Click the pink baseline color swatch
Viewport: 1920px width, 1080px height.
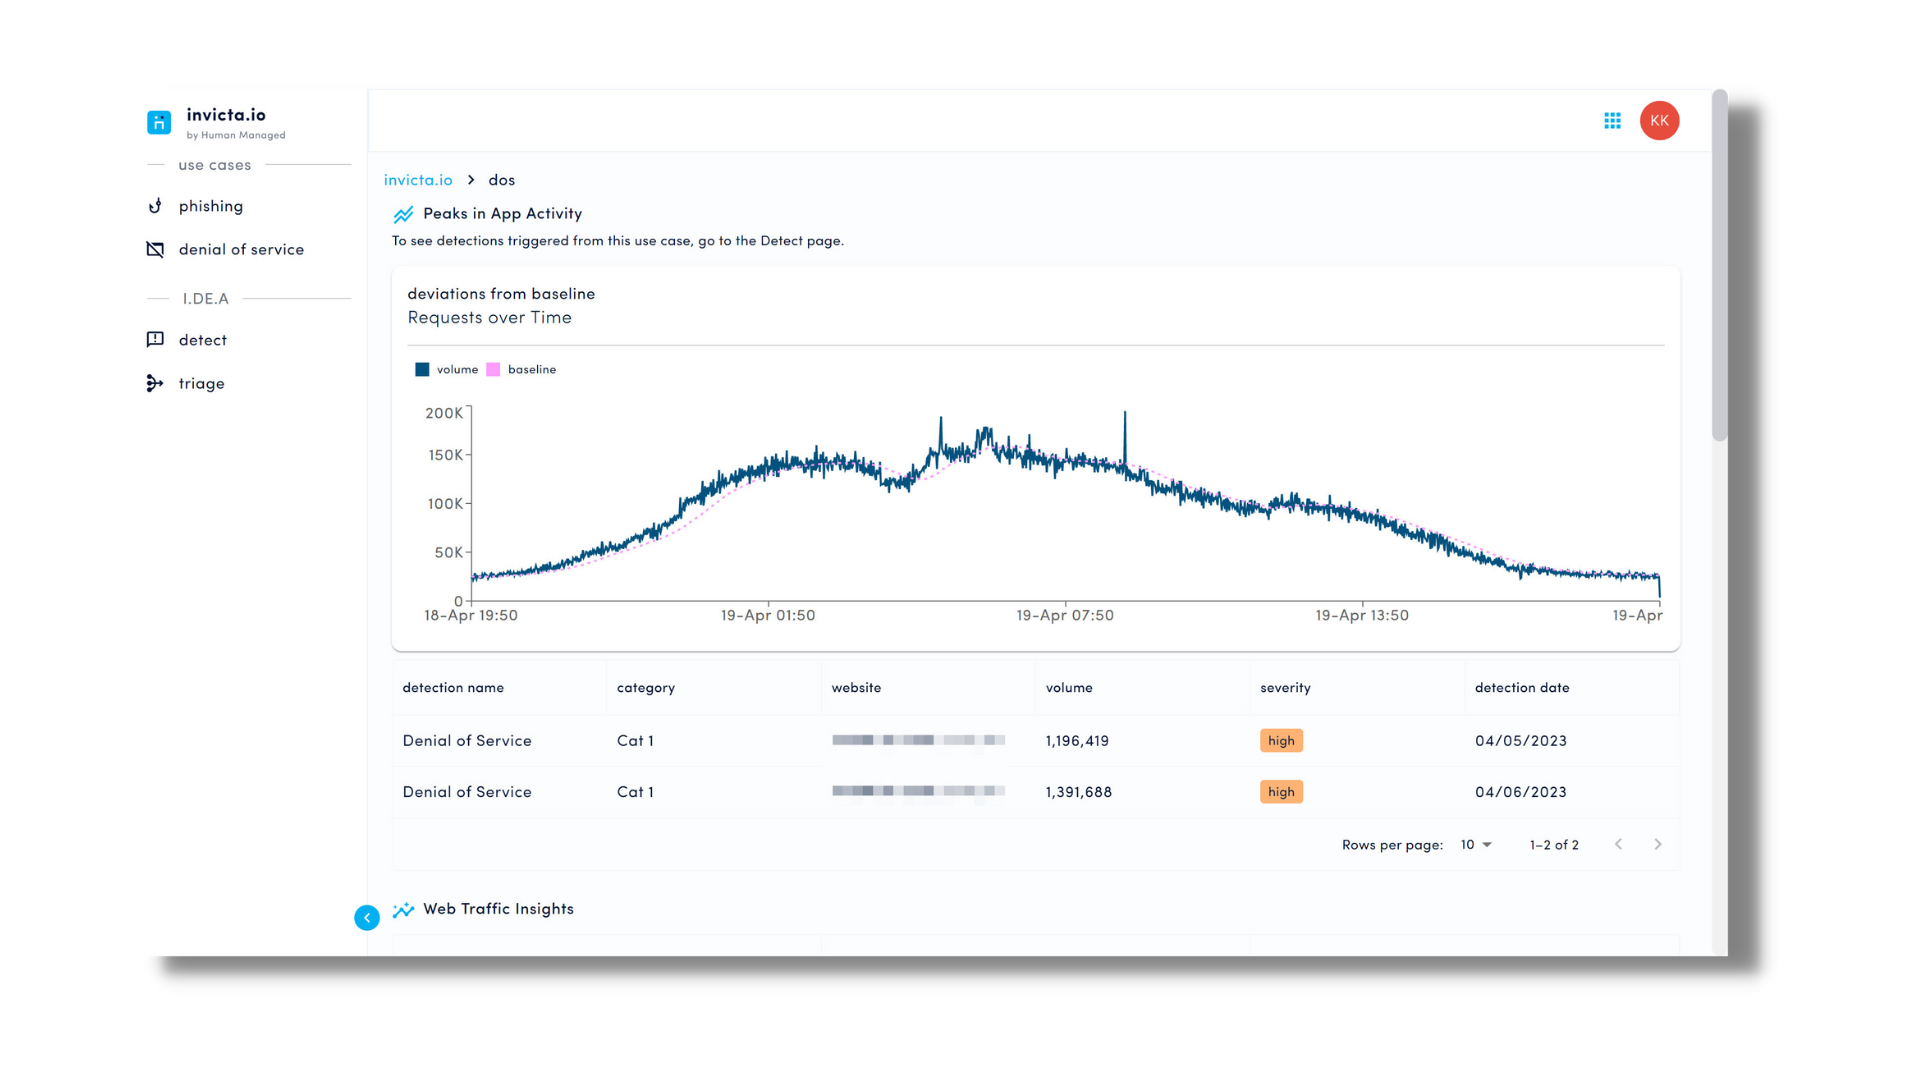coord(493,370)
